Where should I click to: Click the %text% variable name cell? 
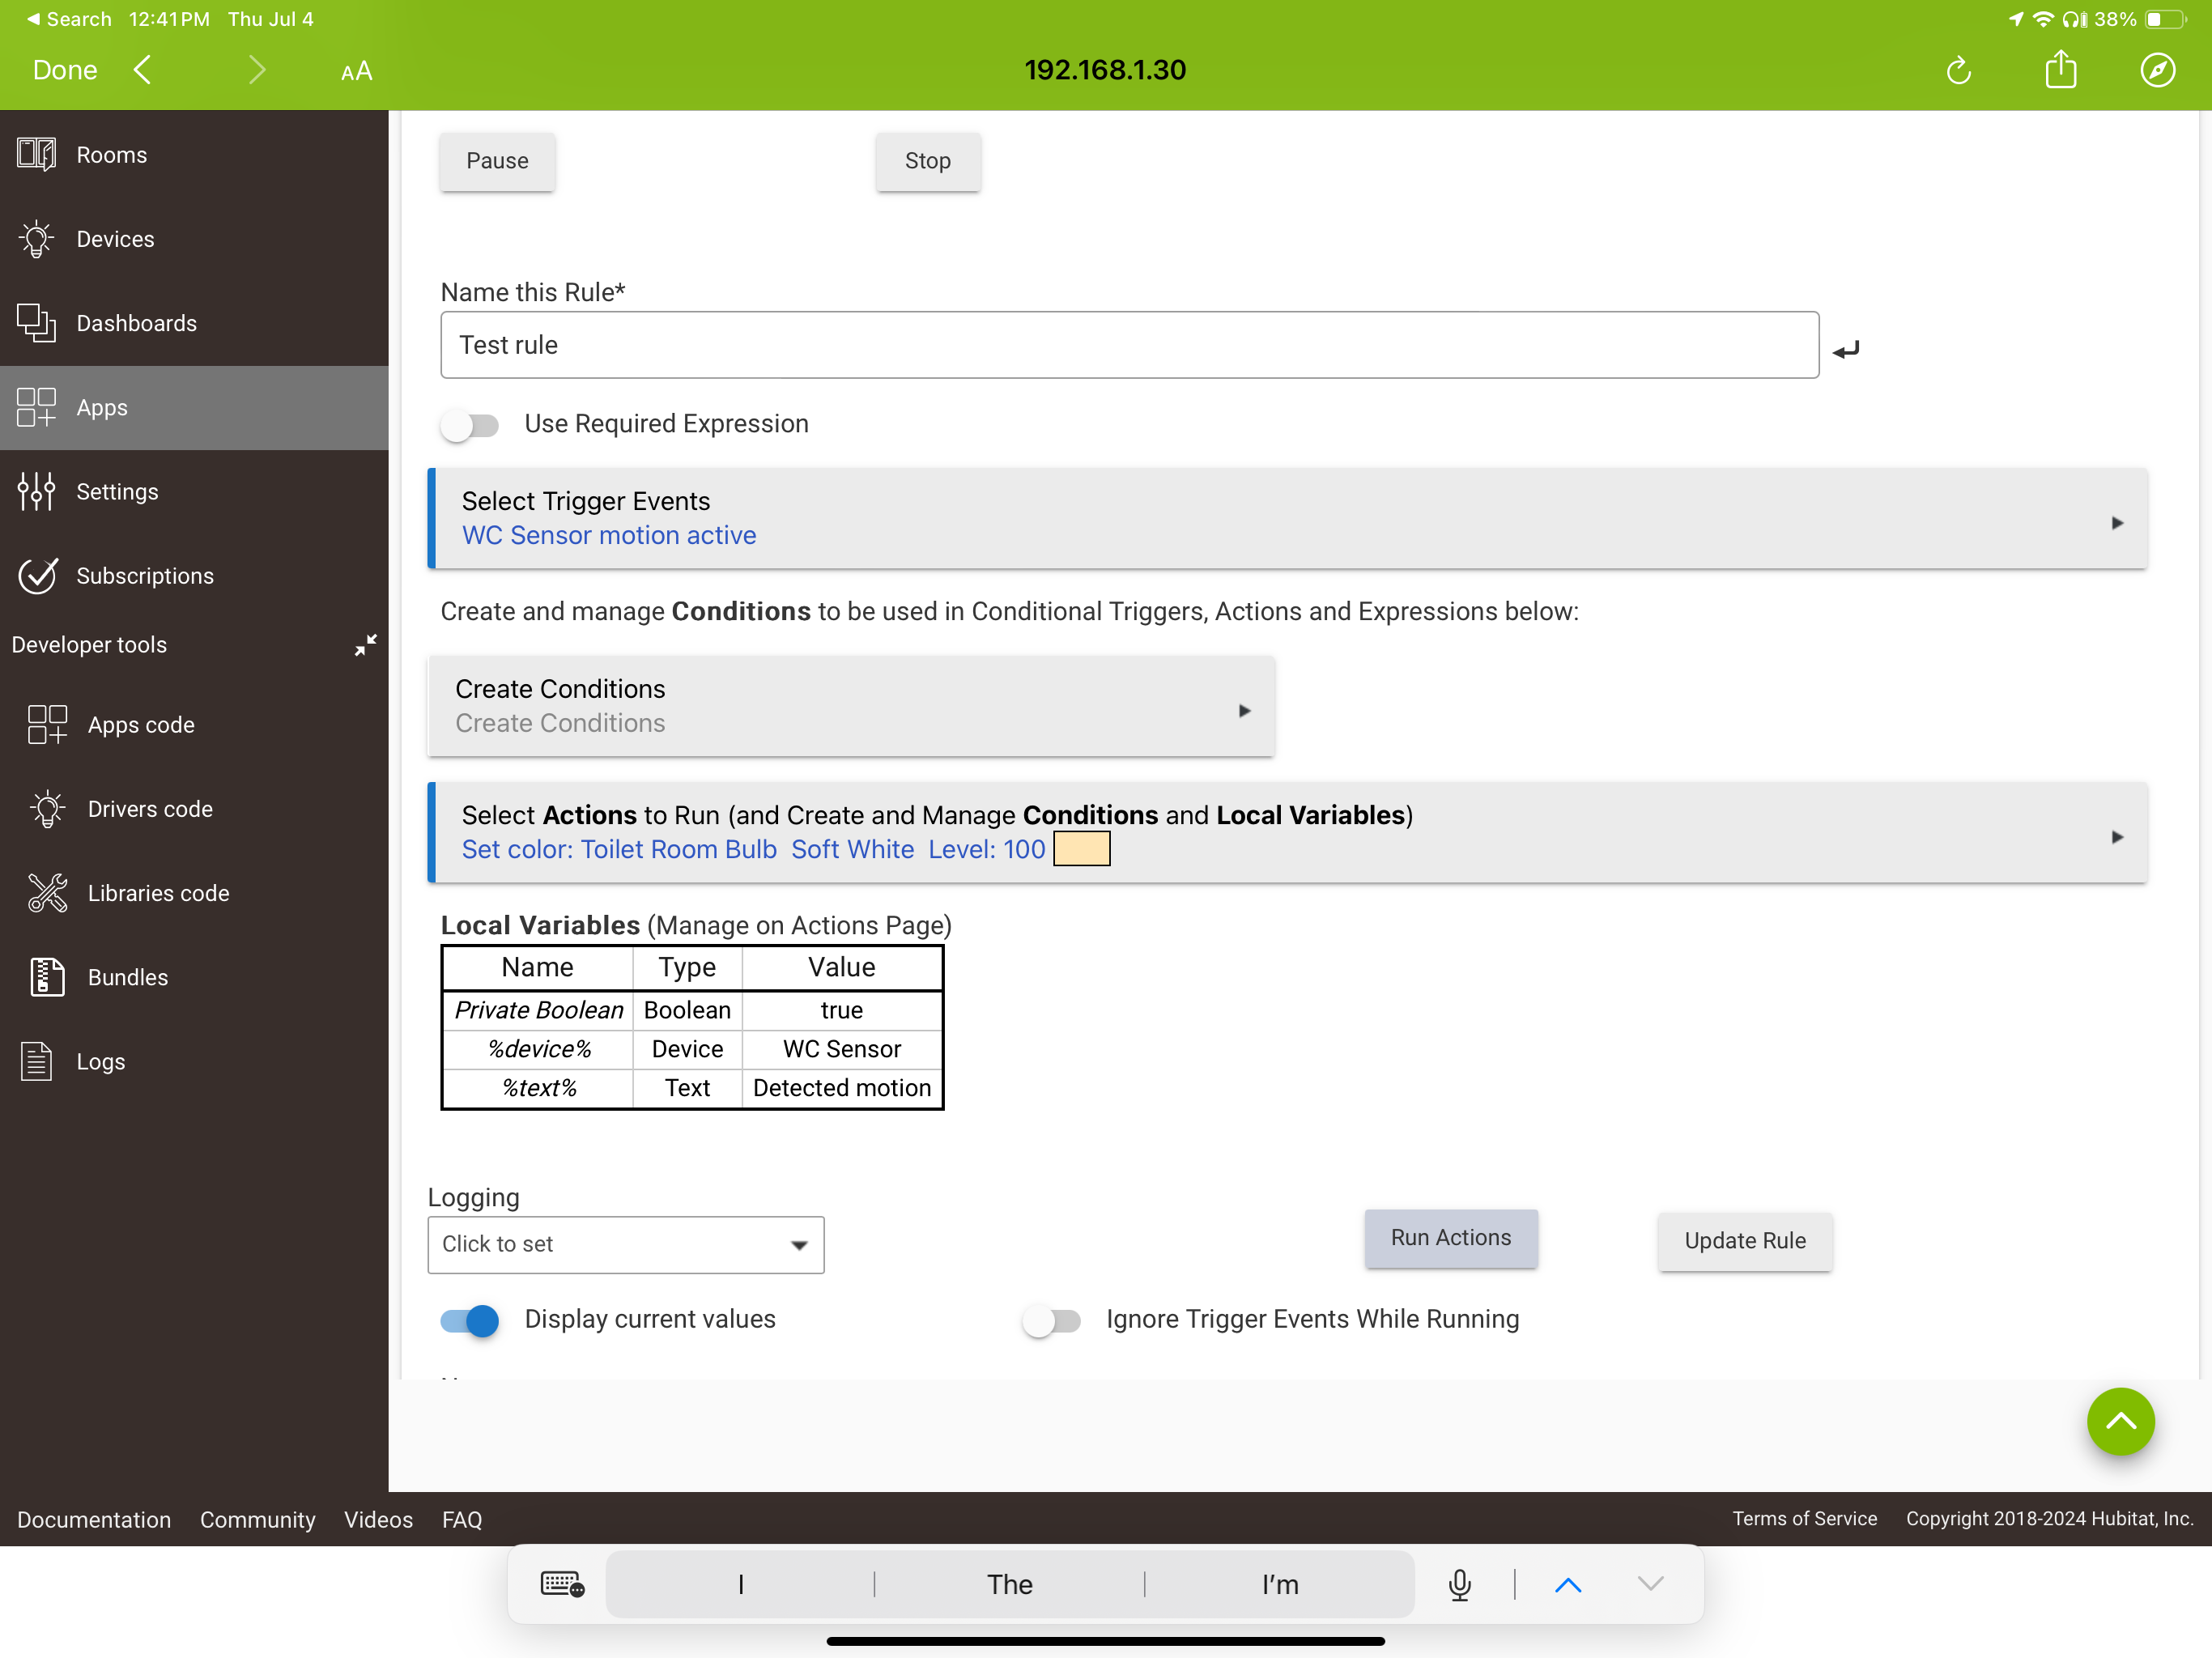[538, 1088]
